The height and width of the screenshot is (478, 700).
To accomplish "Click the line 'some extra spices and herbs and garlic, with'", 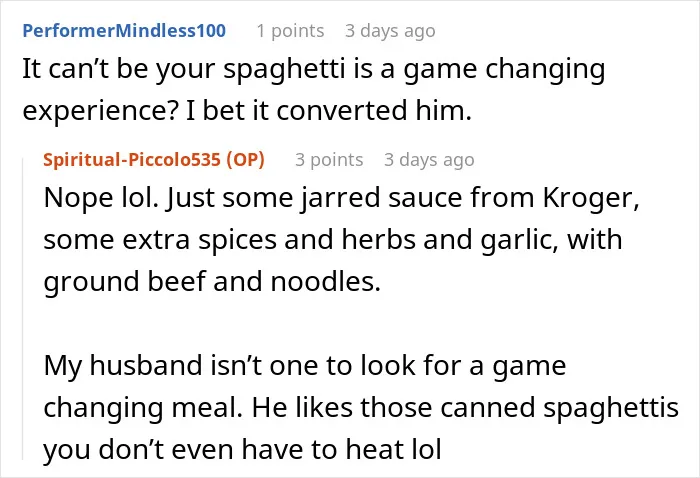I will [x=333, y=240].
